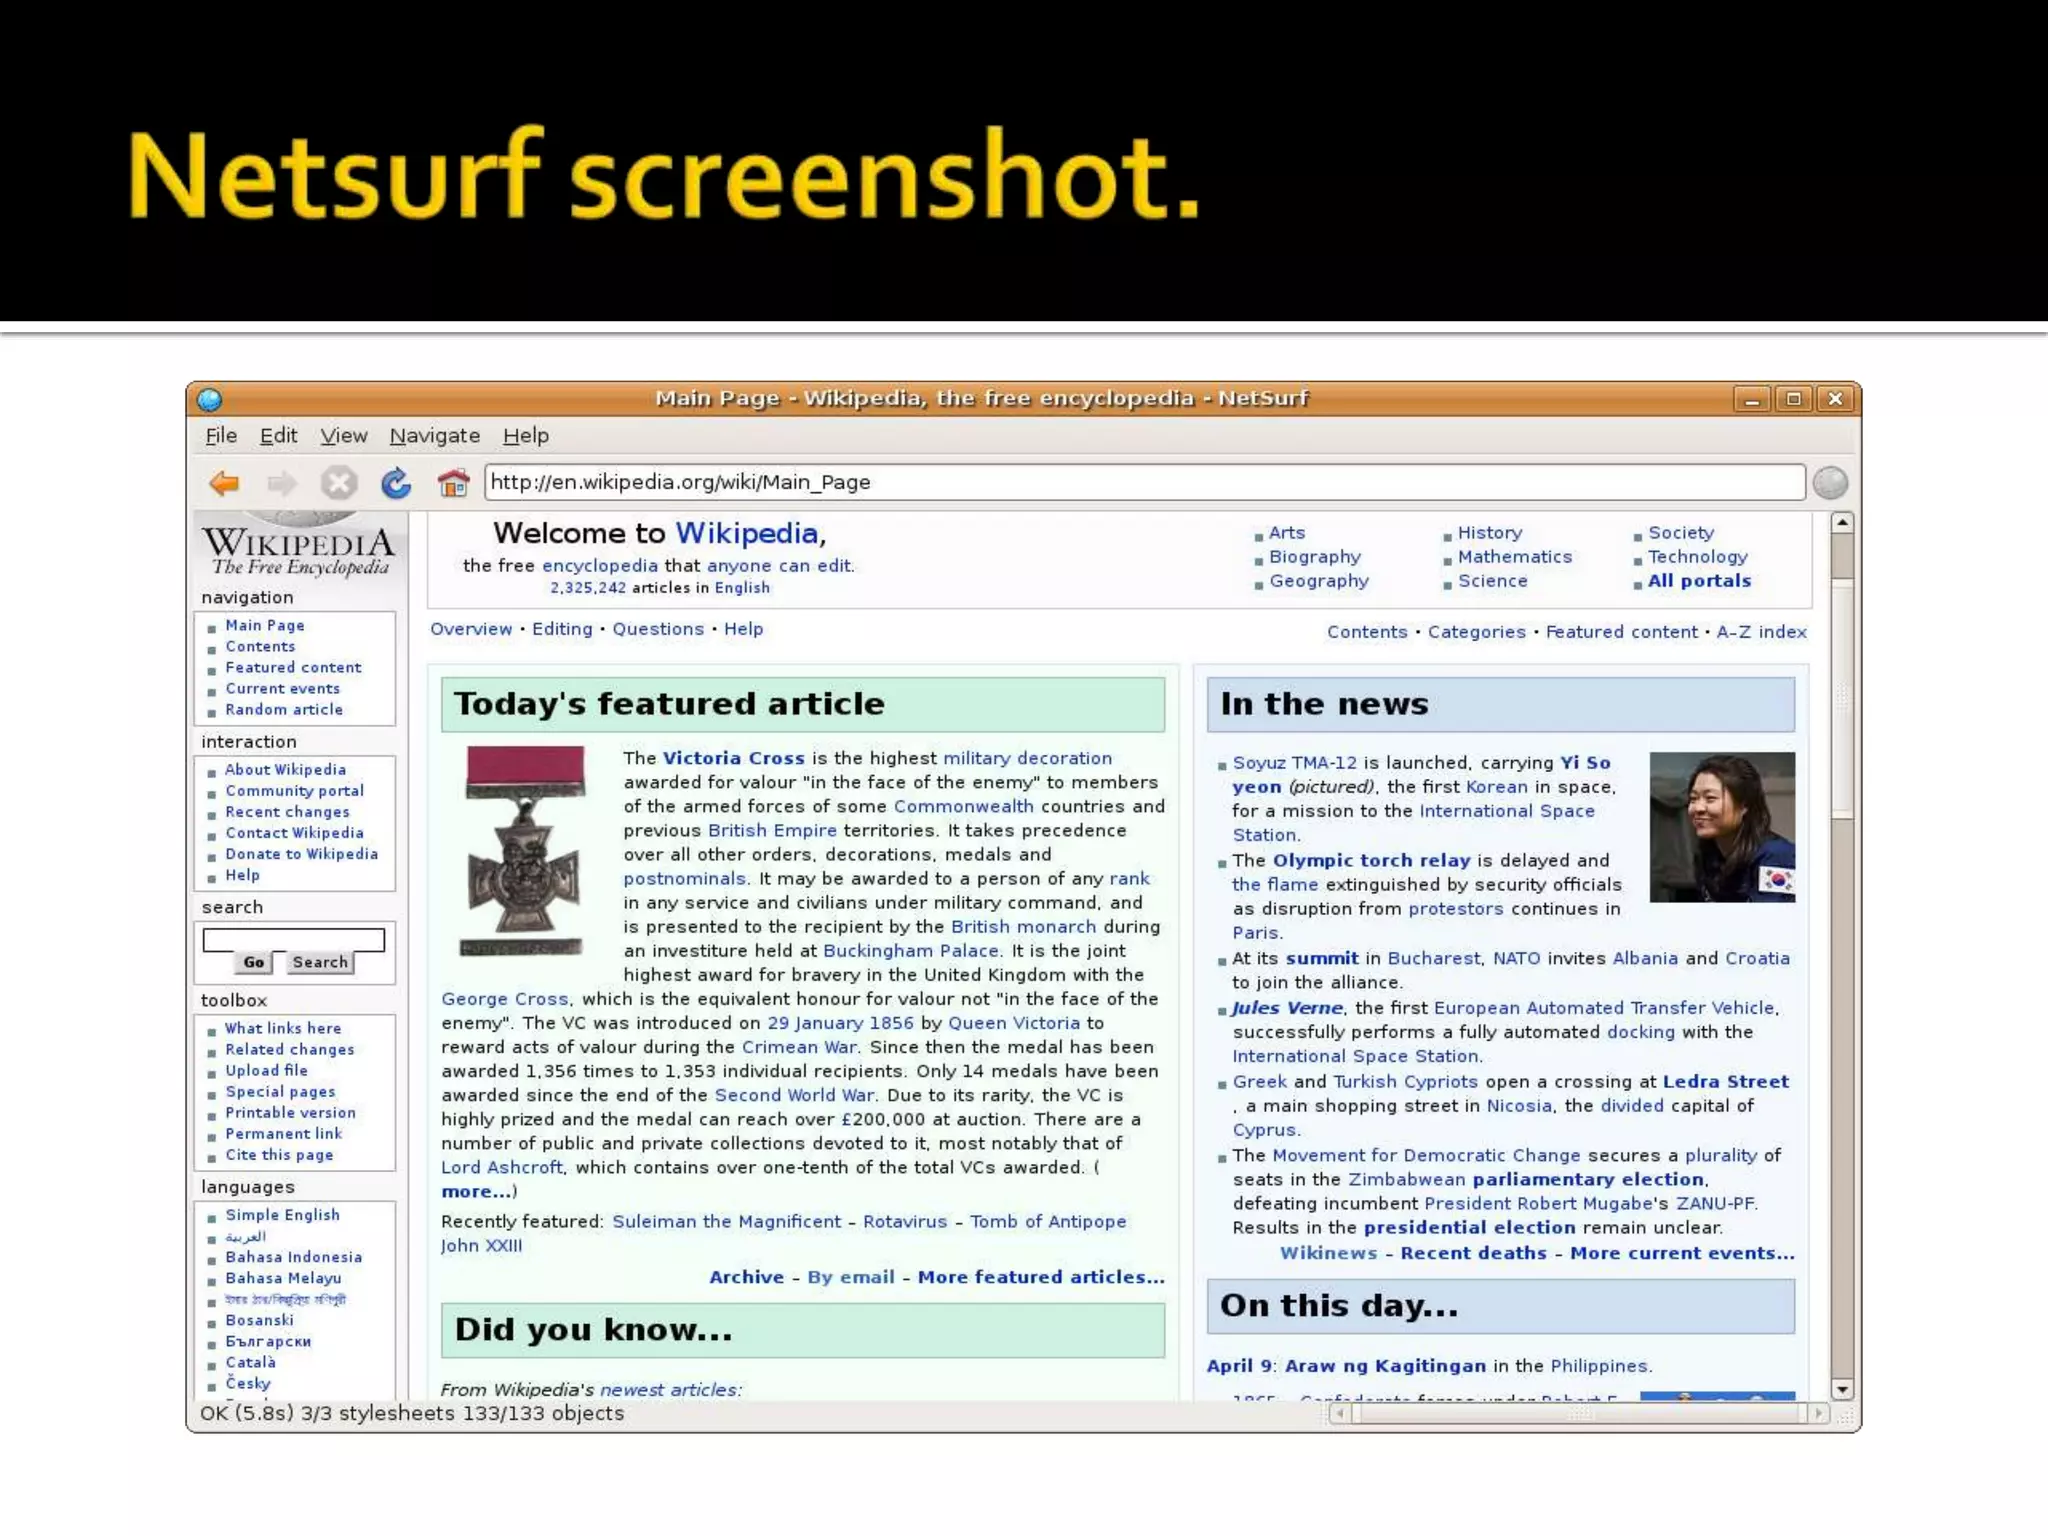Screen dimensions: 2048x1536
Task: Click the orange Back arrow button
Action: tap(224, 484)
